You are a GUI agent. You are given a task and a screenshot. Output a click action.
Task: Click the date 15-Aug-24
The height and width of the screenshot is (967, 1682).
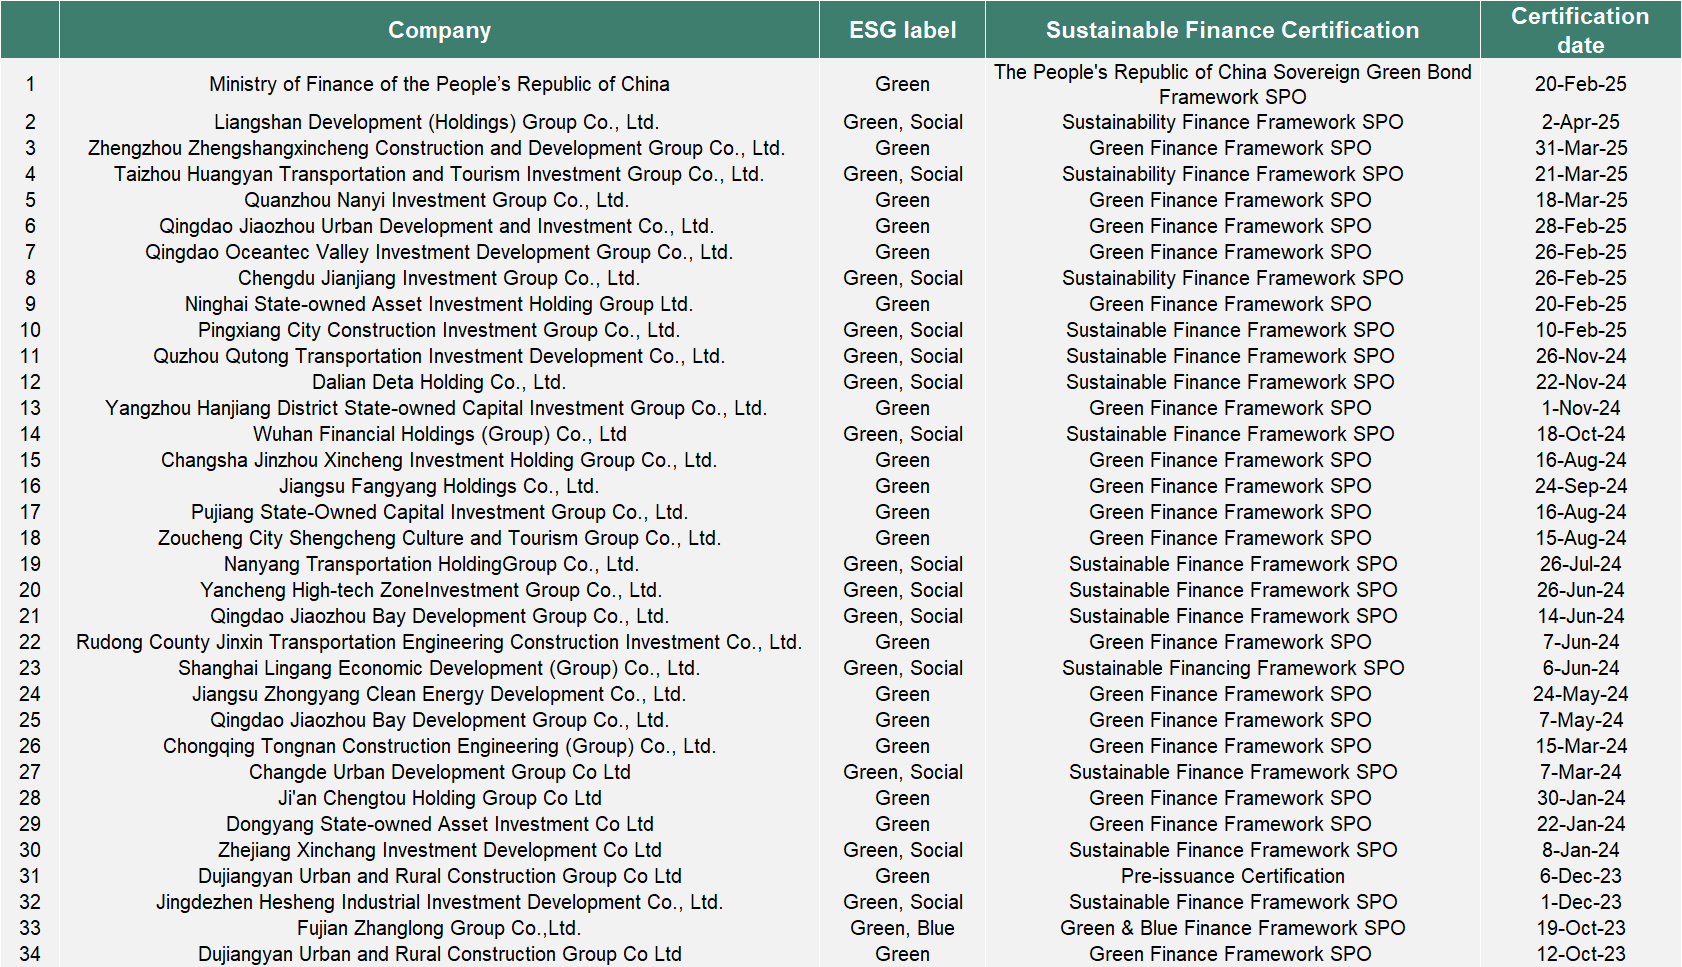(1580, 538)
